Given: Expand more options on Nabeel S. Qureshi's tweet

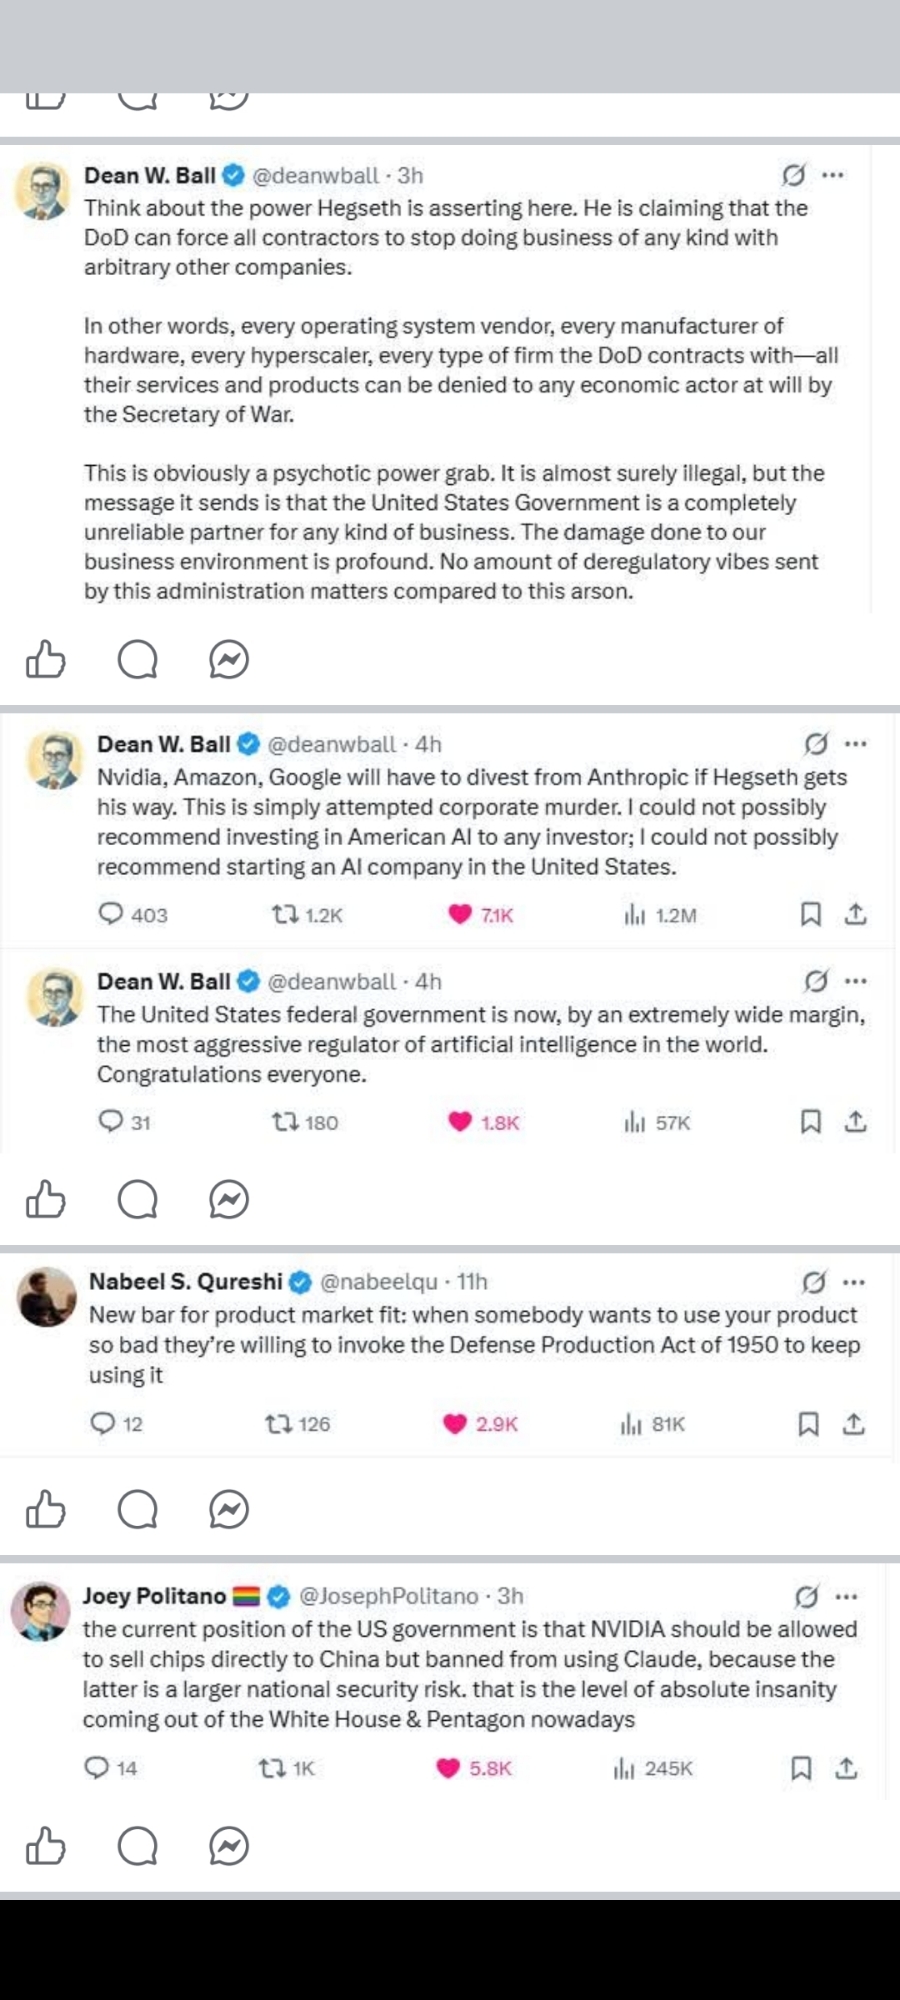Looking at the screenshot, I should click(853, 1282).
